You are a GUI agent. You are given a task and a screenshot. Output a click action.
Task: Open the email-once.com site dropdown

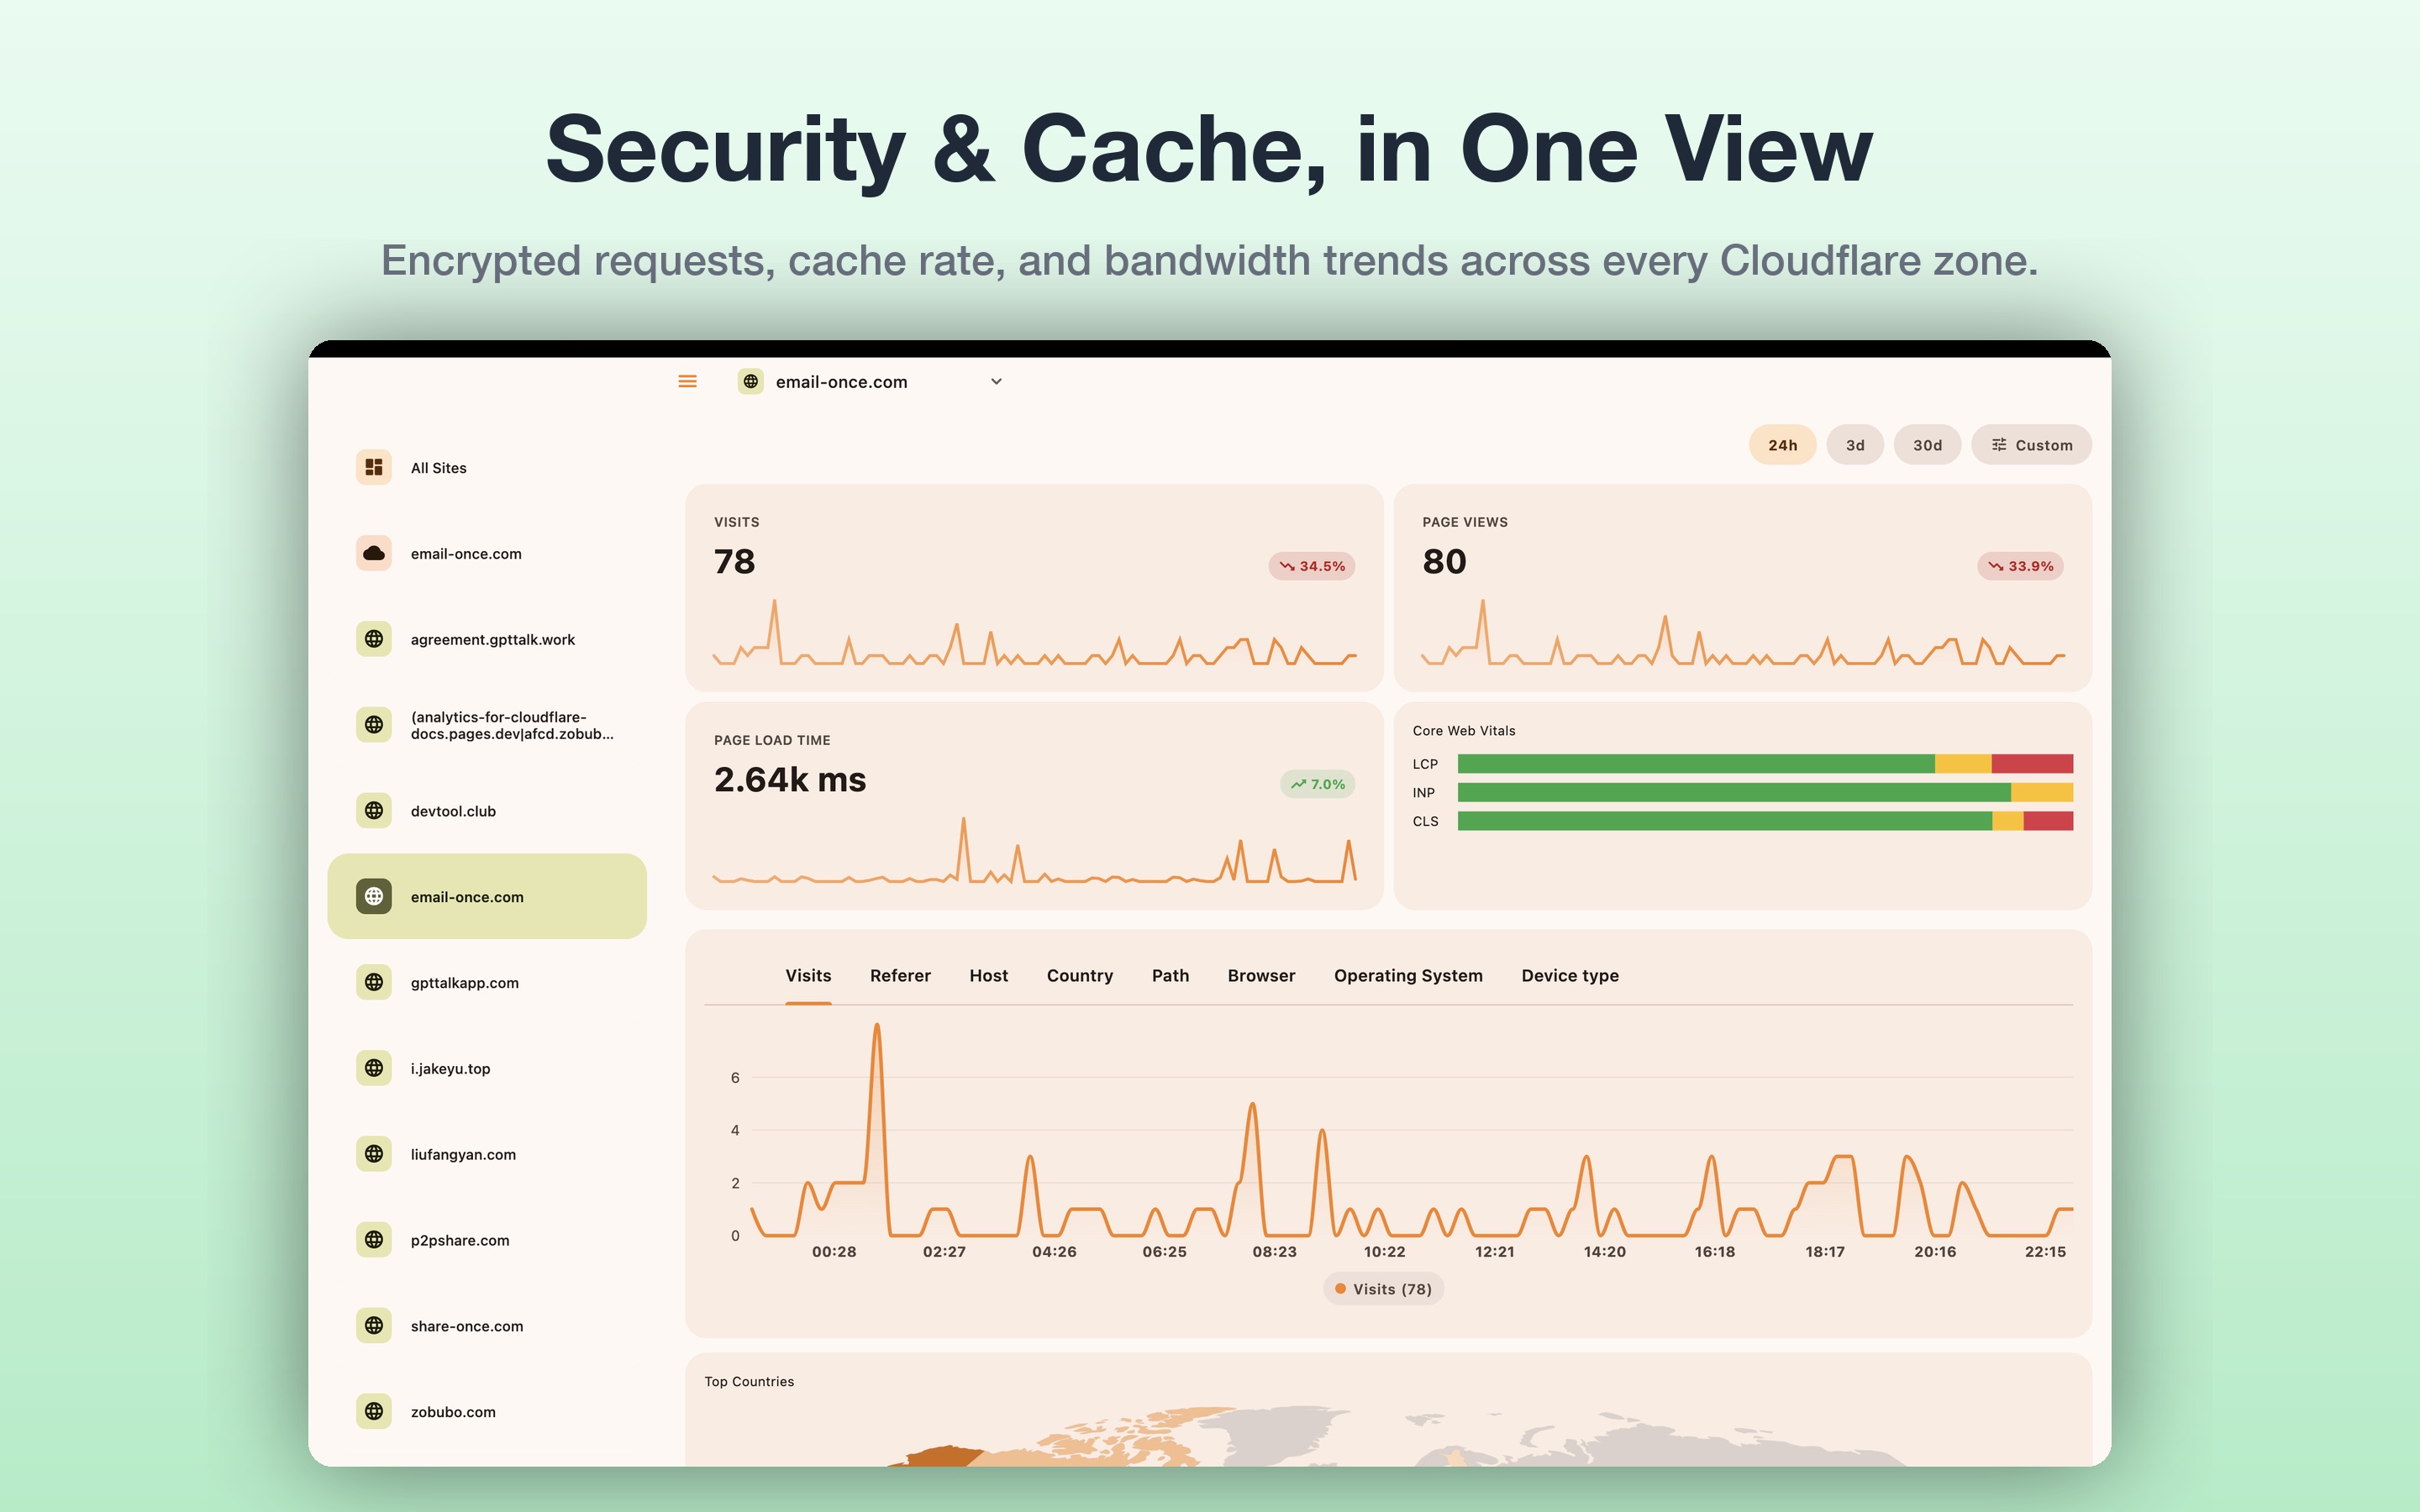[870, 381]
